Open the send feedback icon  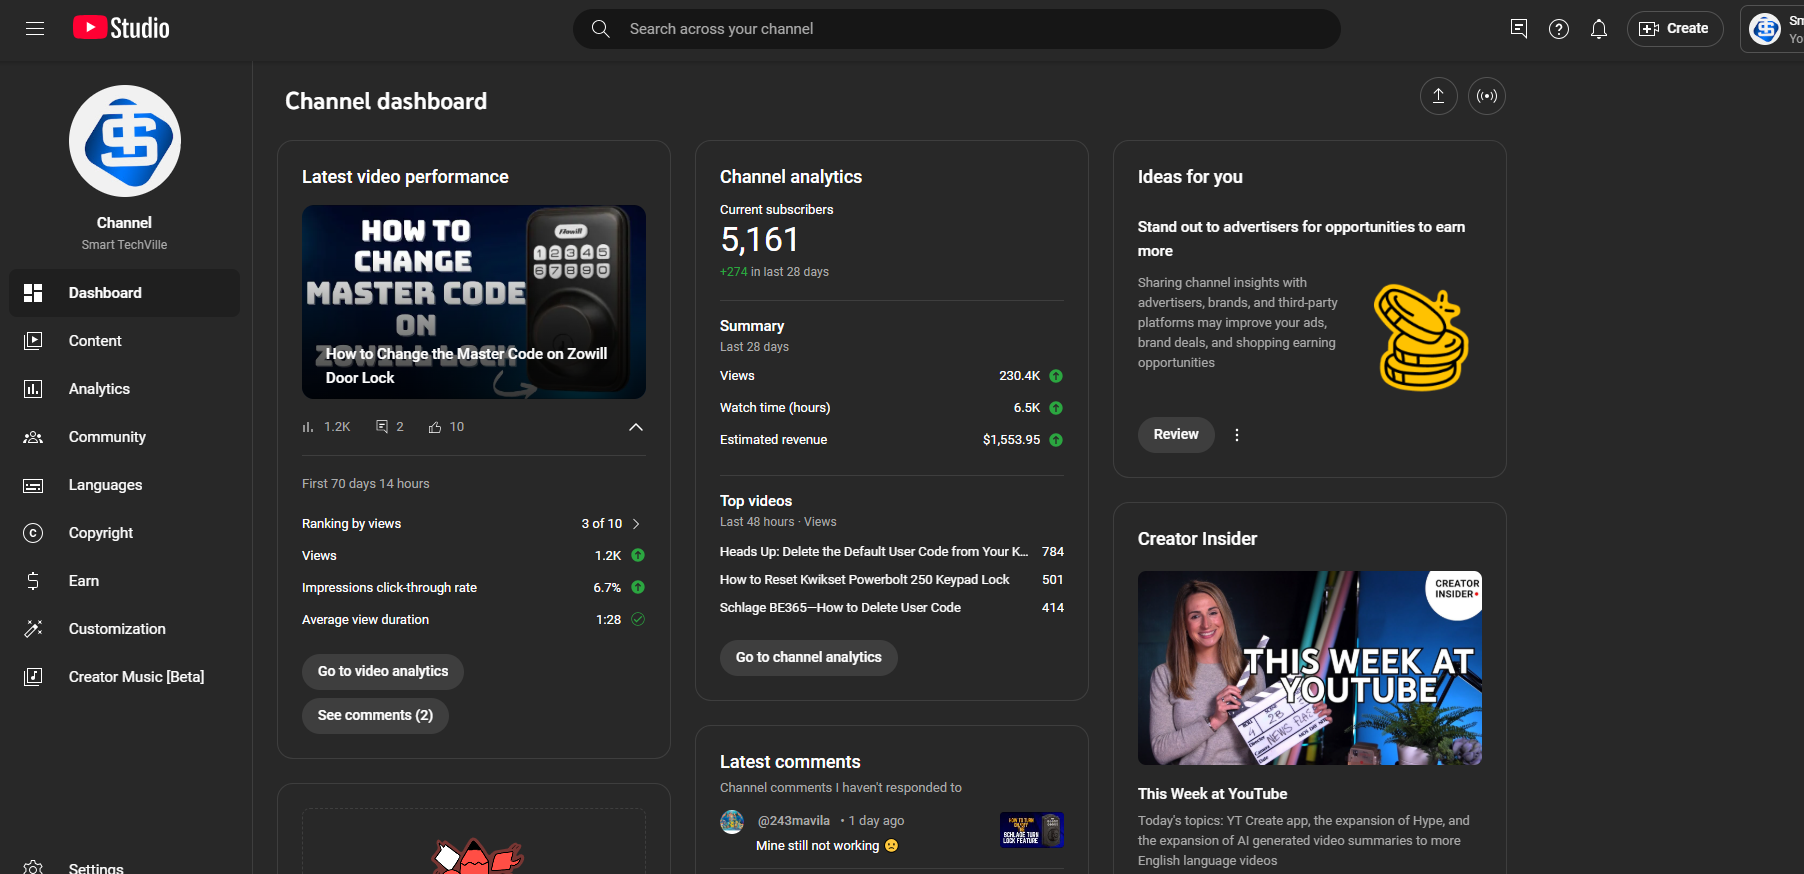[x=1519, y=29]
